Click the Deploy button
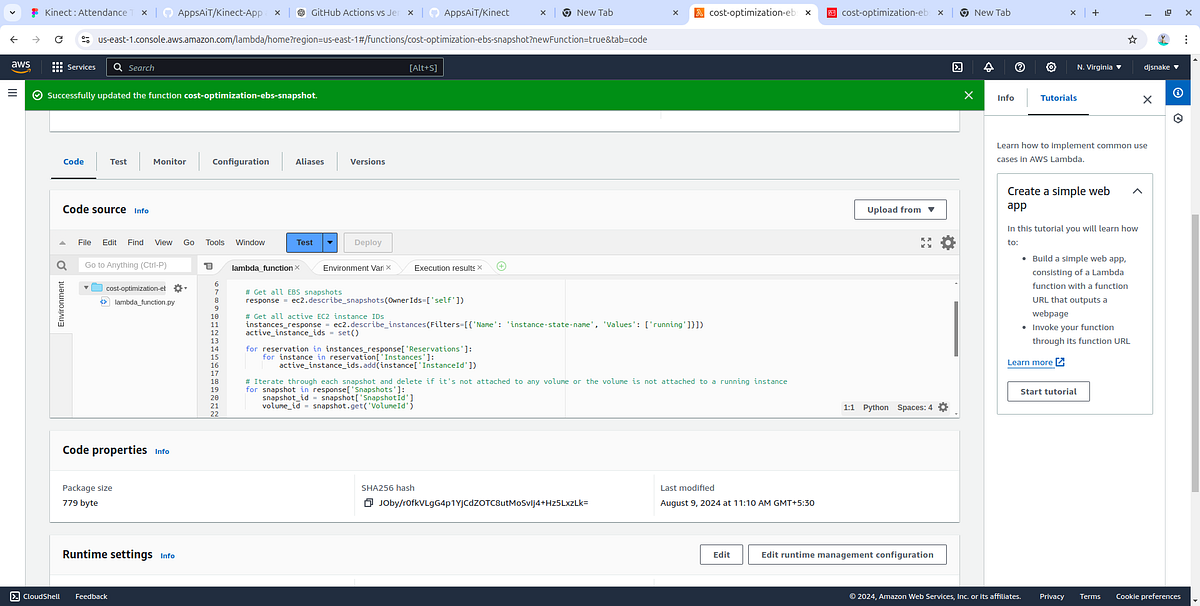 tap(369, 241)
